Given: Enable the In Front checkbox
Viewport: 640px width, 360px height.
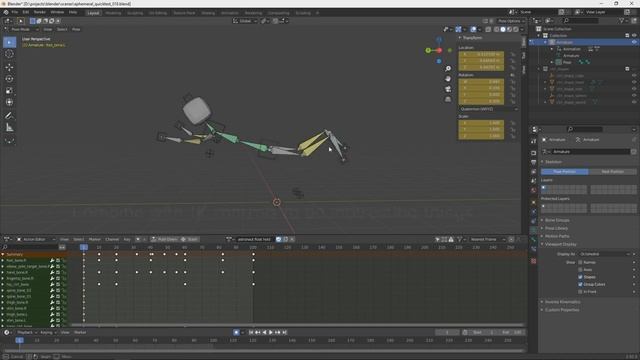Looking at the screenshot, I should [x=580, y=292].
